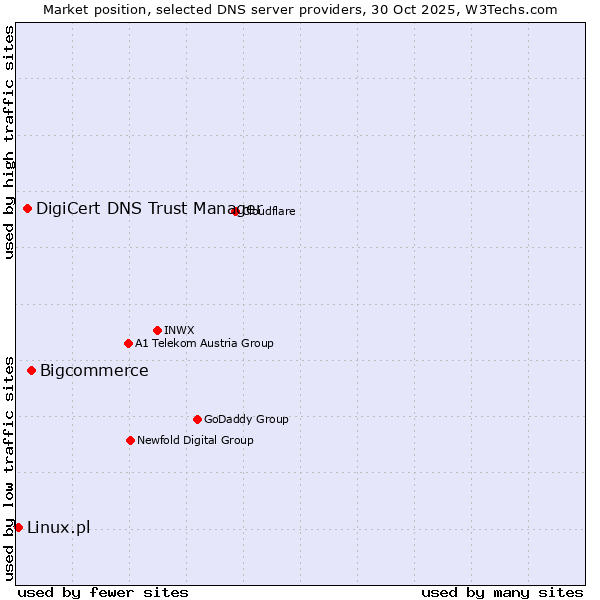Click the INWX label text
600x600 pixels.
[x=179, y=331]
